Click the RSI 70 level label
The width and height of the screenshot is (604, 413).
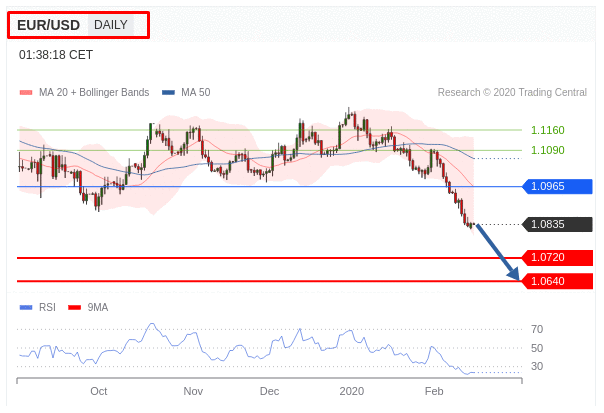click(537, 329)
